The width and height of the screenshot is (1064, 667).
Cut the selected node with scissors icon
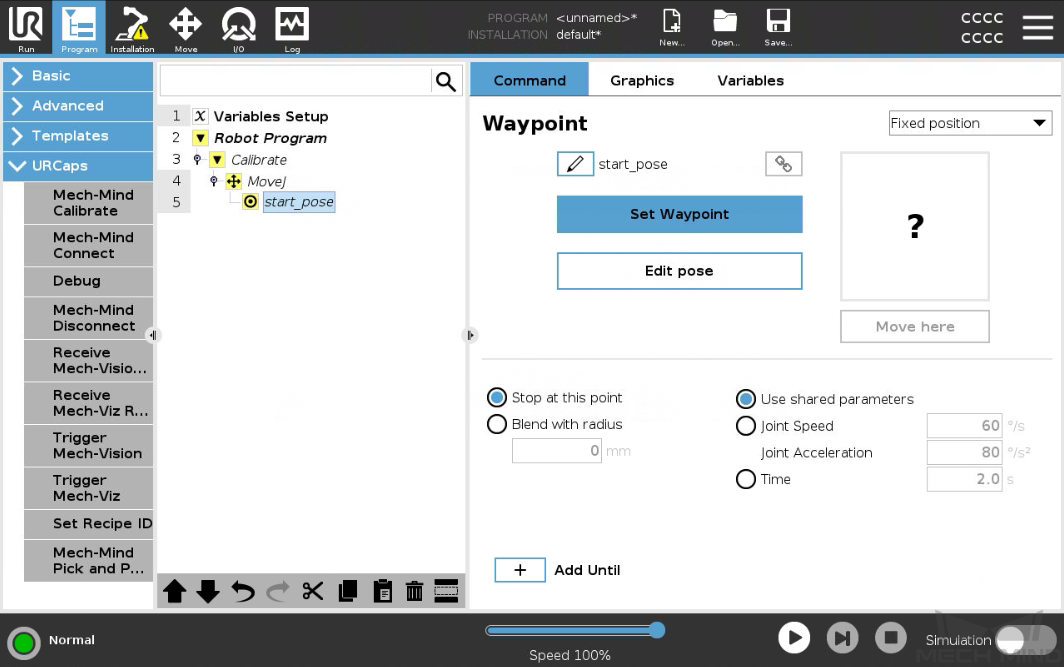[x=312, y=591]
